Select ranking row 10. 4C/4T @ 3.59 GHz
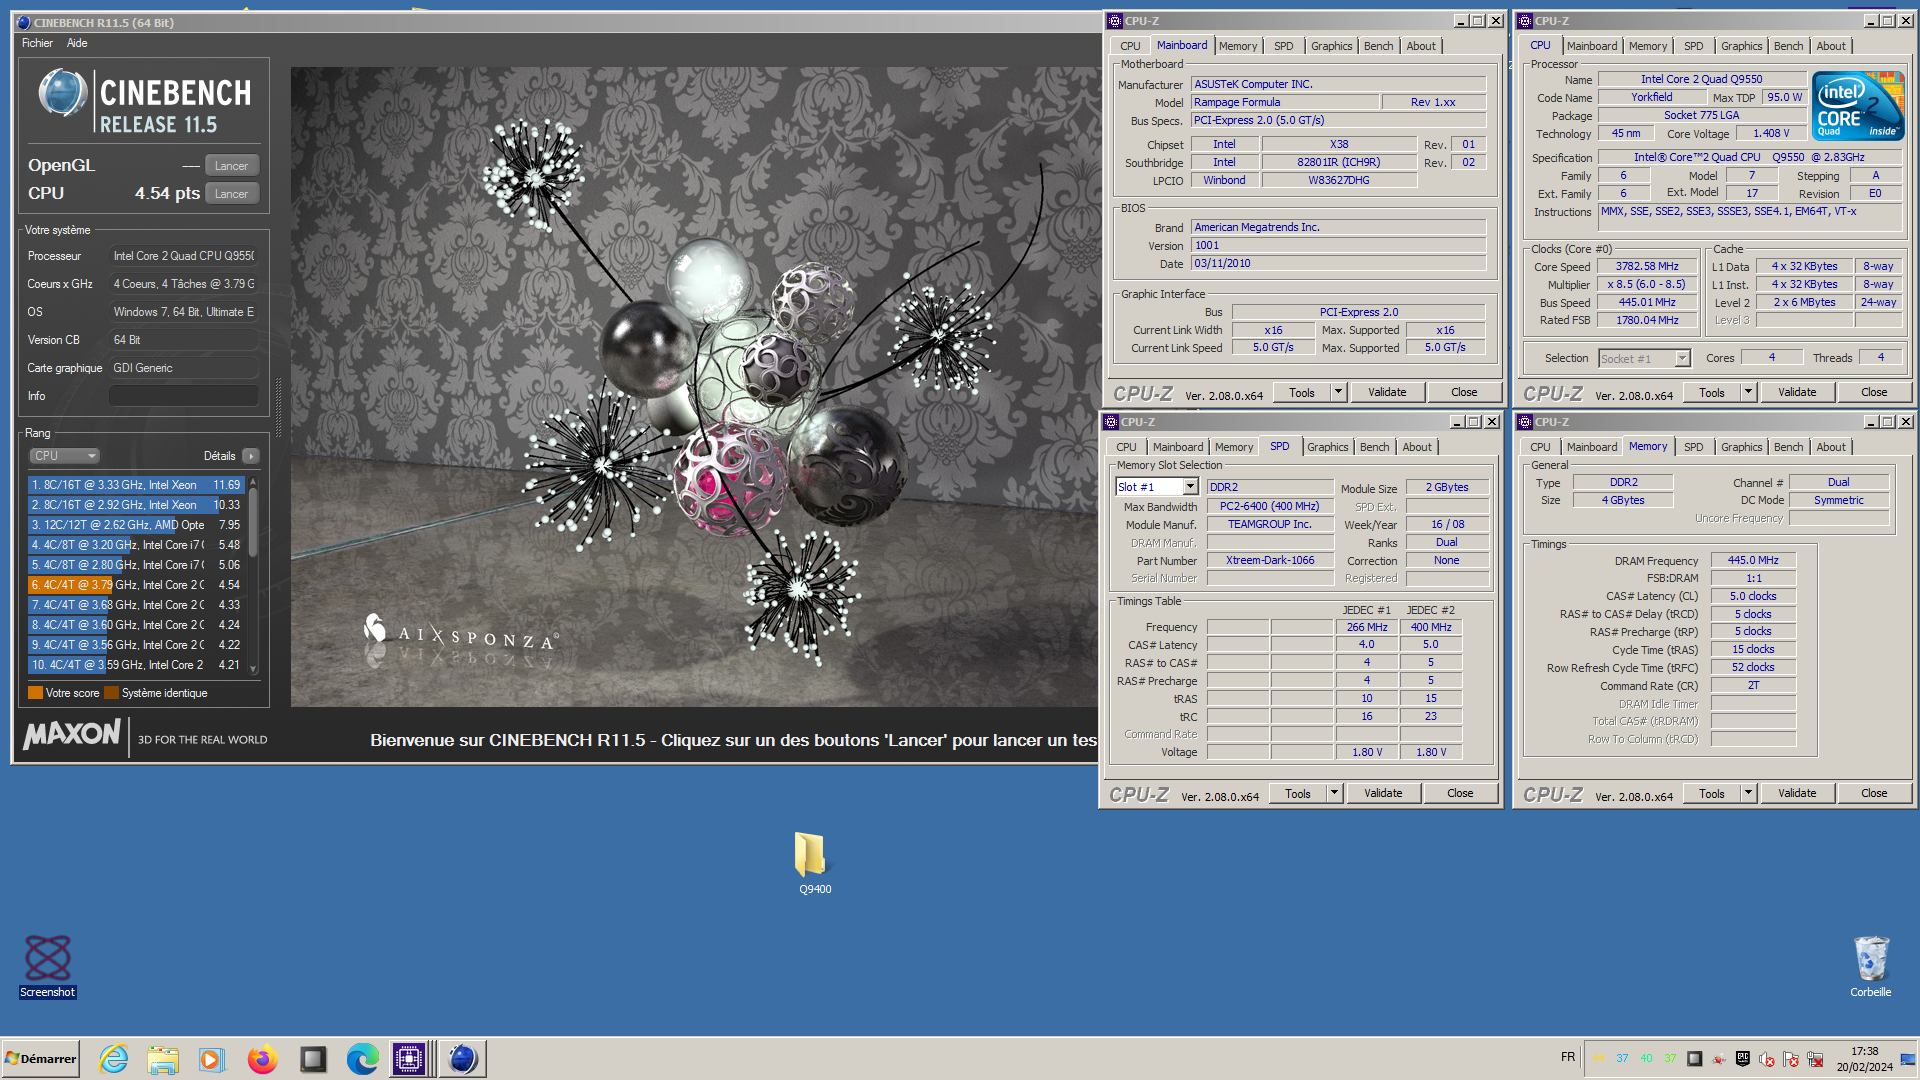The height and width of the screenshot is (1080, 1920). (x=136, y=665)
